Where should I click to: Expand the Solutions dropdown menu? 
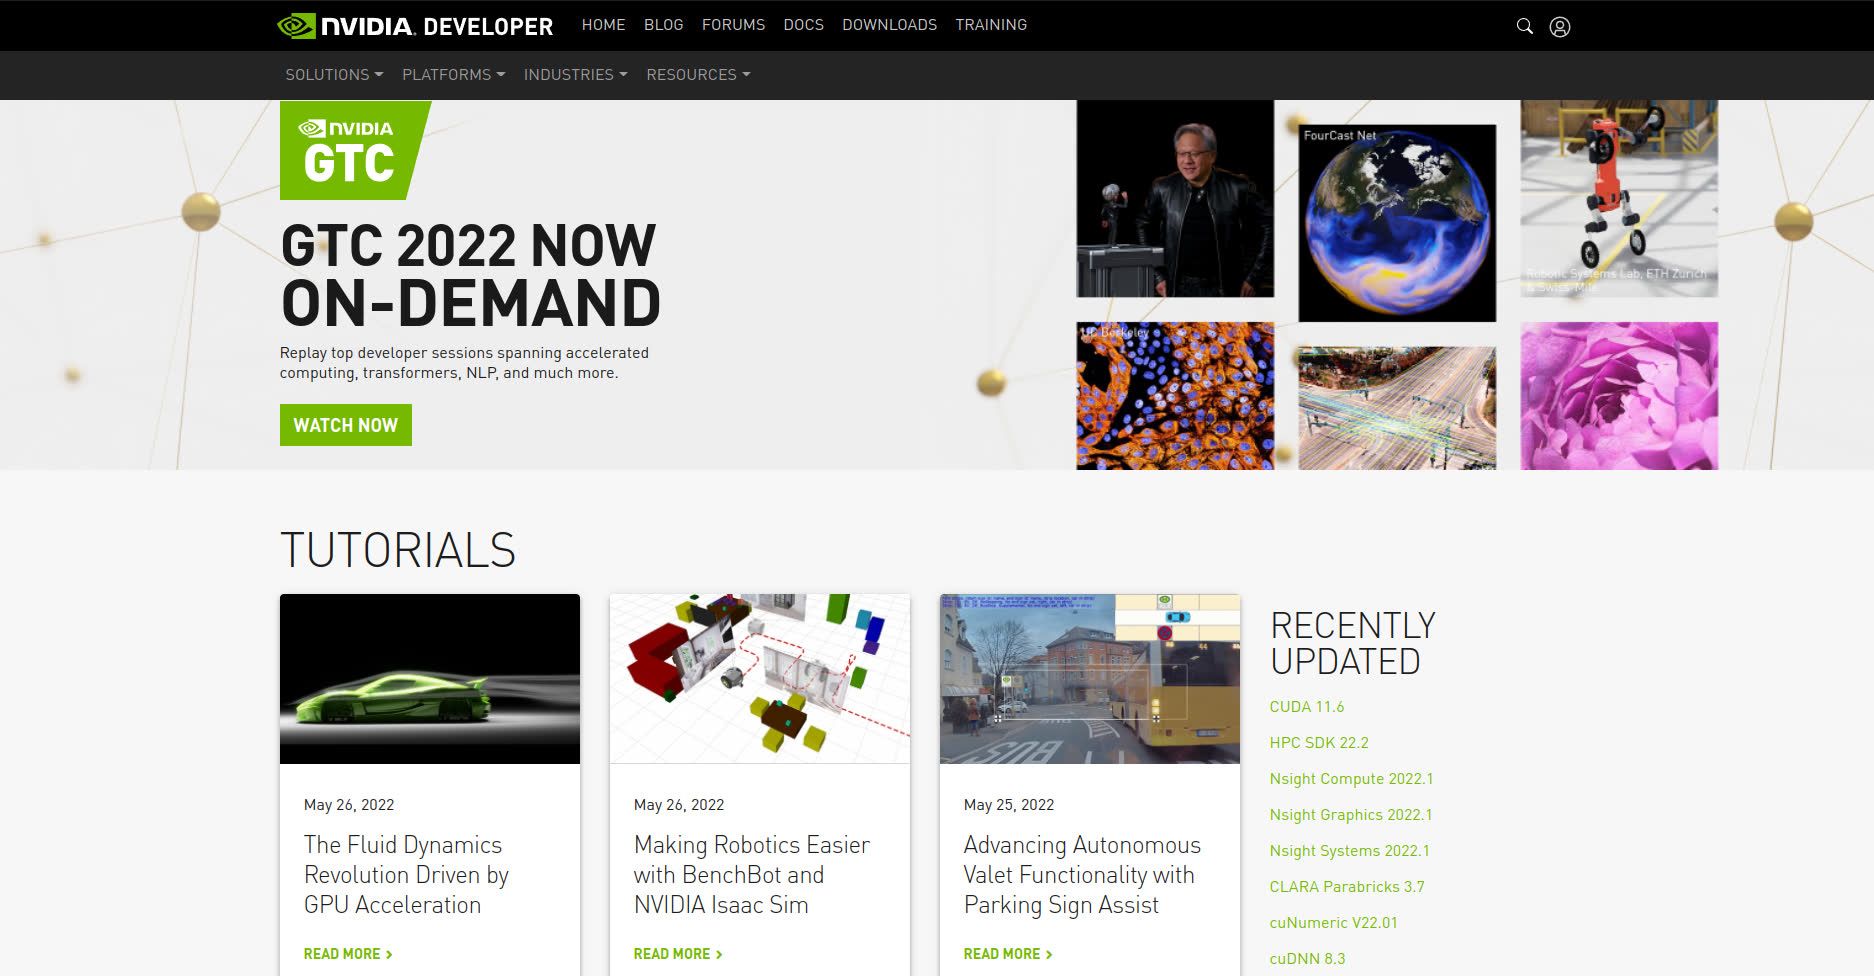(x=334, y=75)
